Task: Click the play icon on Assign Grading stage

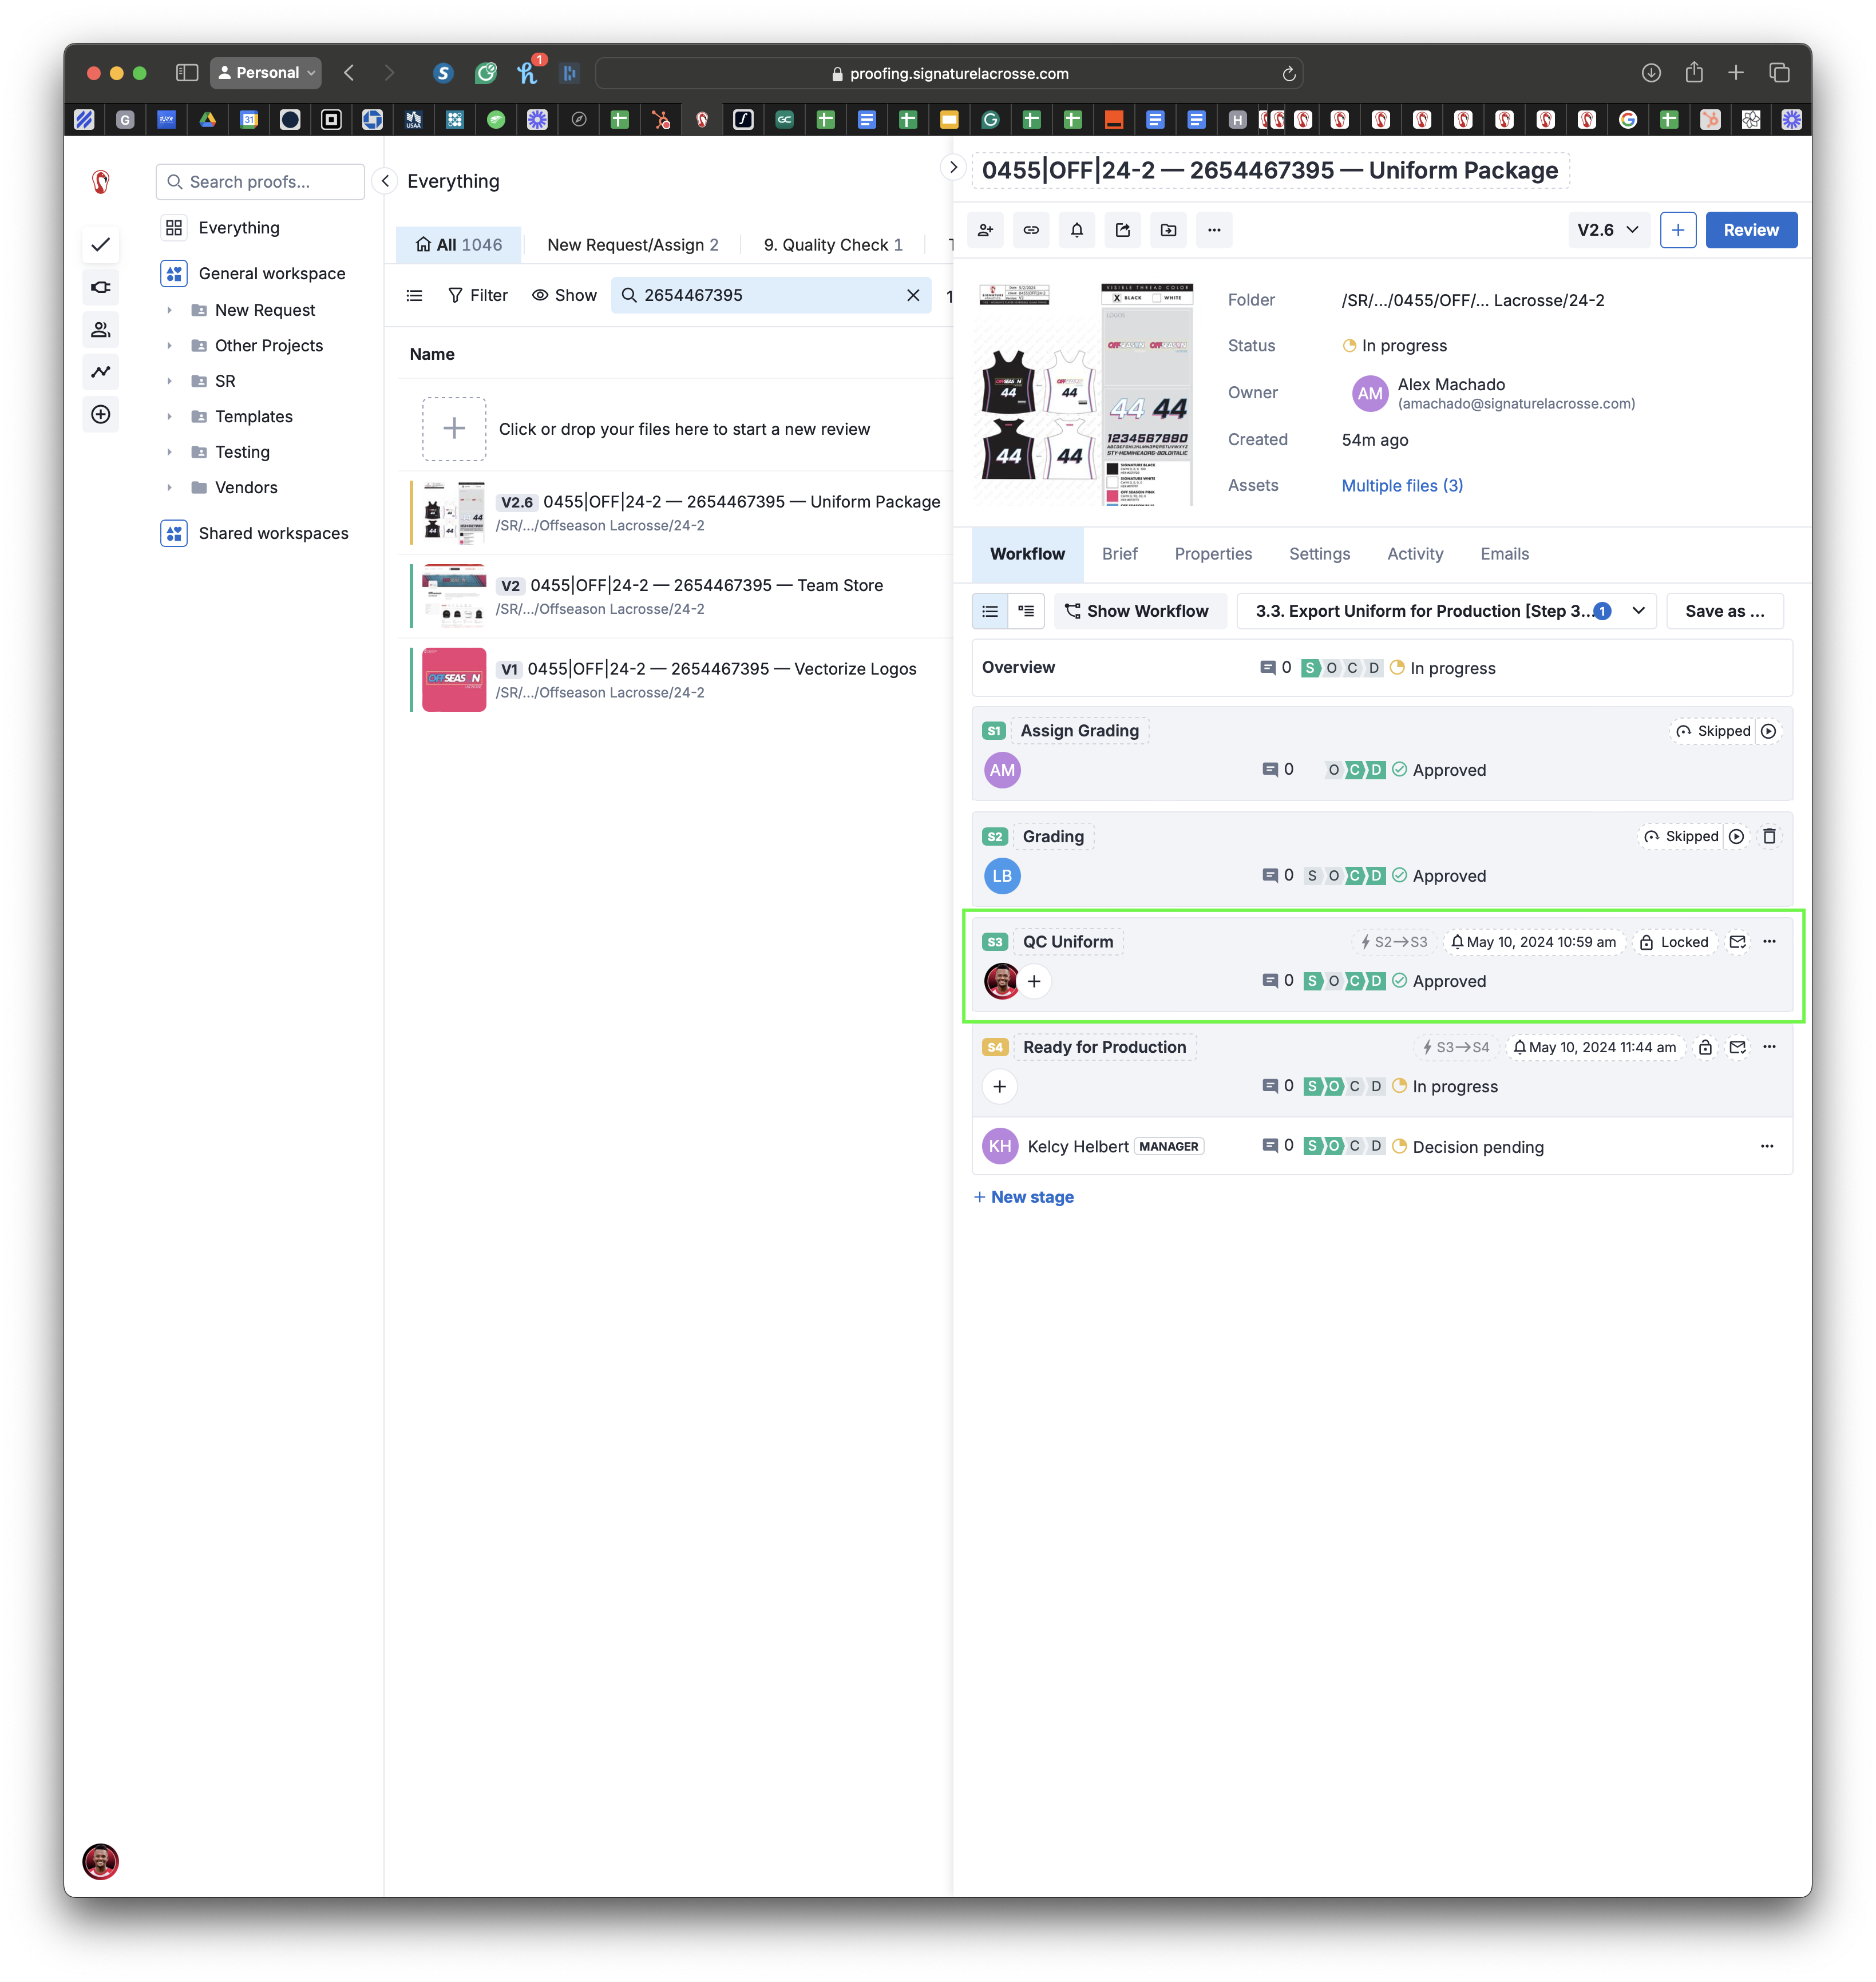Action: pyautogui.click(x=1768, y=731)
